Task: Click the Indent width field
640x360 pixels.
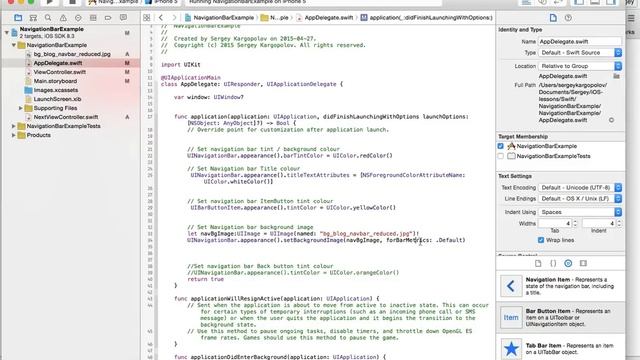Action: point(599,223)
